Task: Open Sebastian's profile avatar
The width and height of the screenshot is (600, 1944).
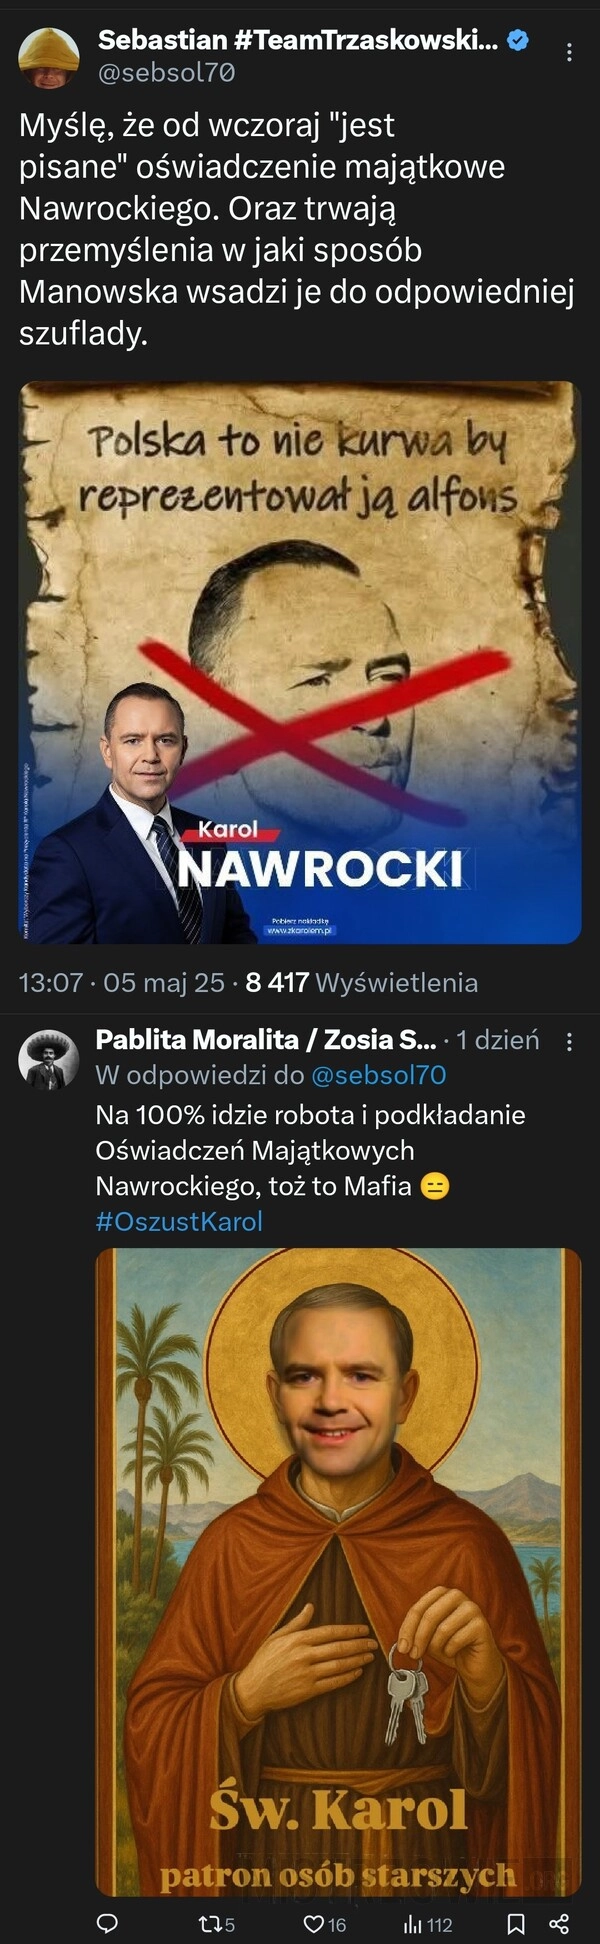Action: [48, 58]
